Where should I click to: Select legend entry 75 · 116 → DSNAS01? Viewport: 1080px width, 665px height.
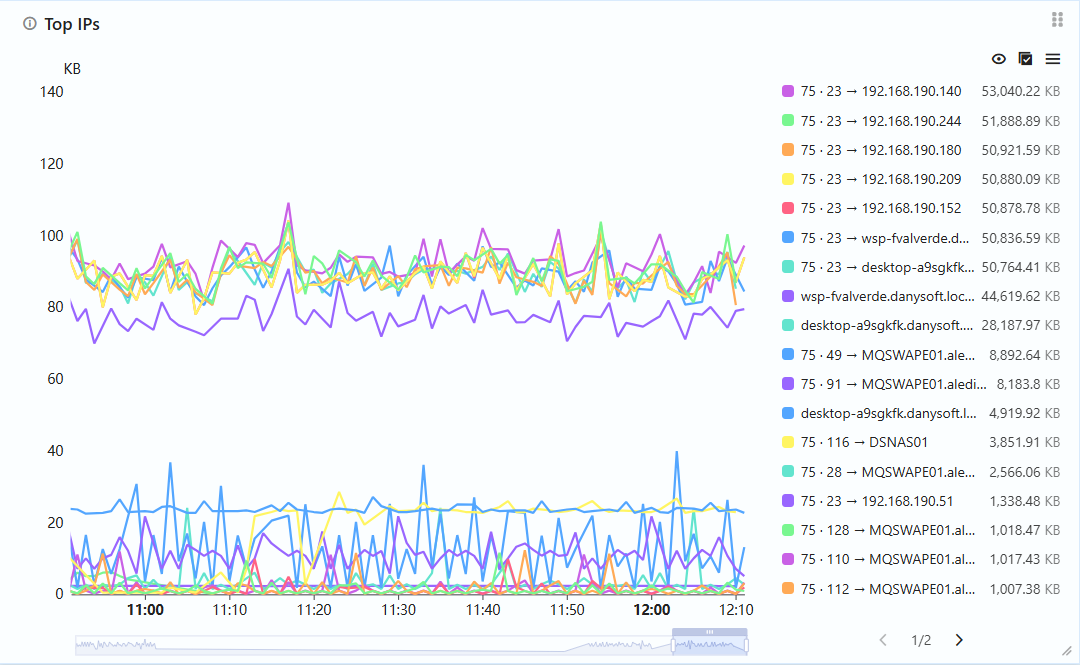921,442
